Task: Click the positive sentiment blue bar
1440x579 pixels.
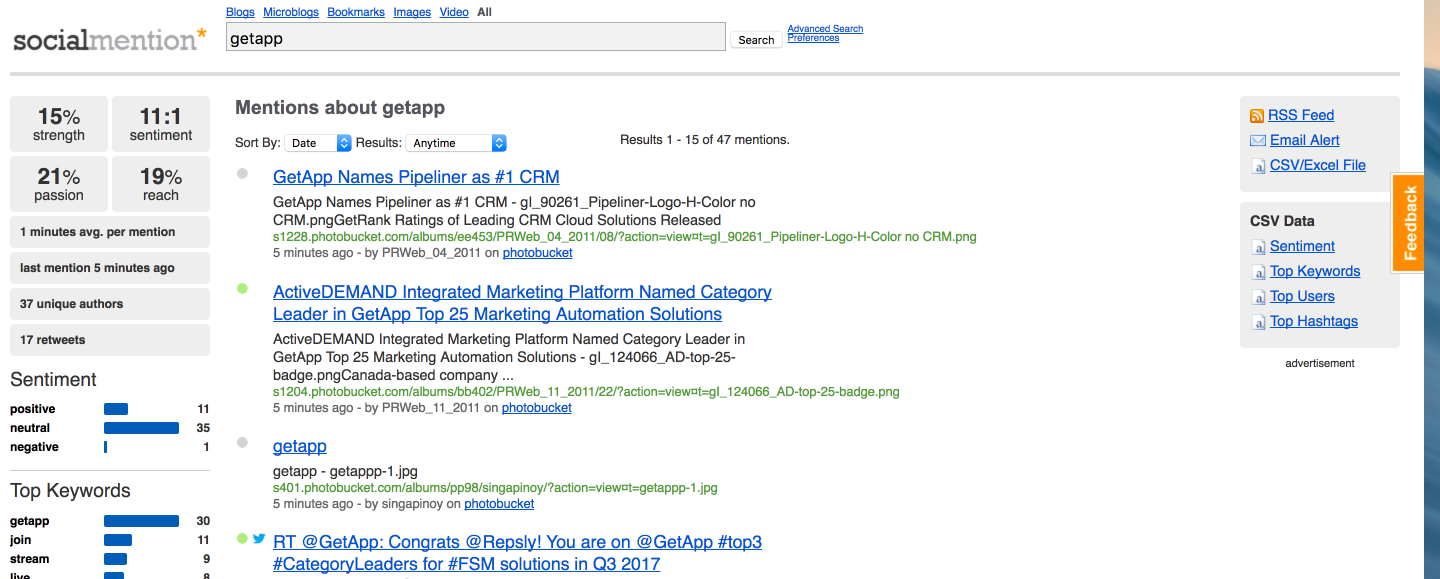Action: coord(116,409)
